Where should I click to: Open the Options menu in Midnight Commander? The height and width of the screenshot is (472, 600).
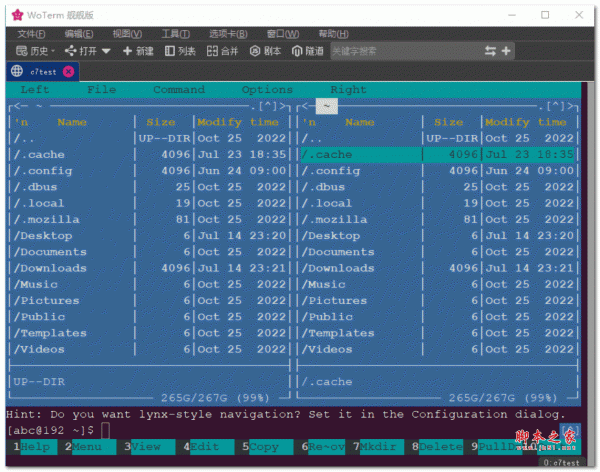tap(267, 90)
